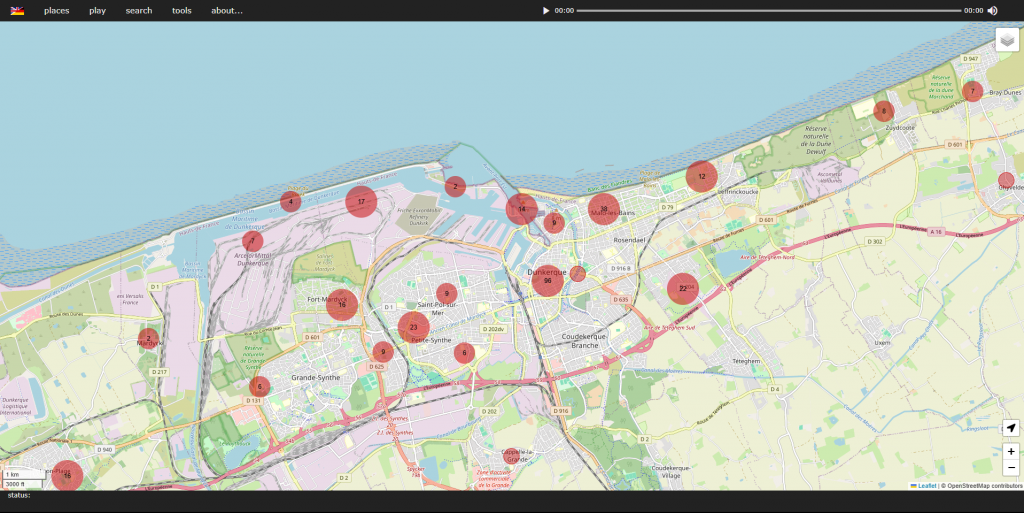Select the cluster marker labeled 23

413,327
